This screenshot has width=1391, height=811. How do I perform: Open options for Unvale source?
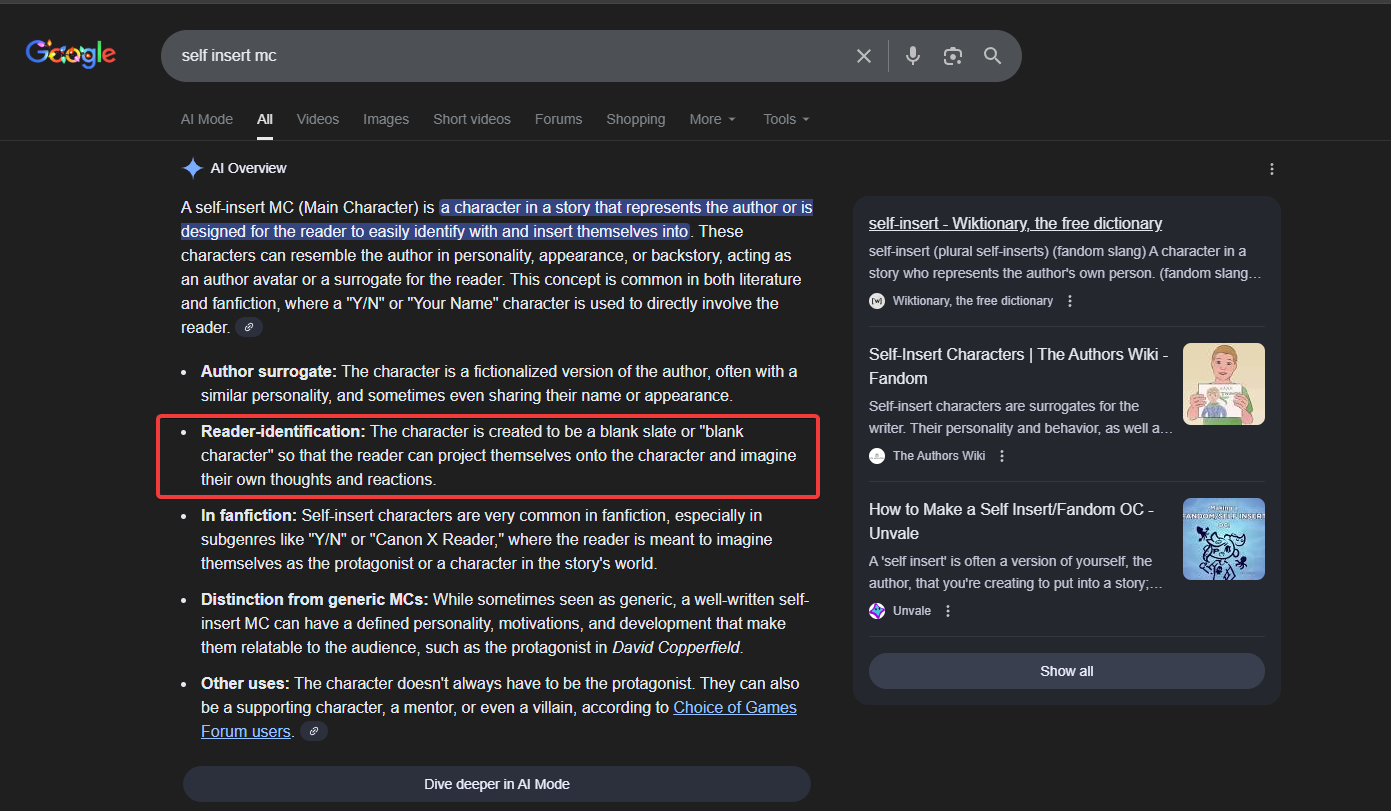click(x=948, y=611)
